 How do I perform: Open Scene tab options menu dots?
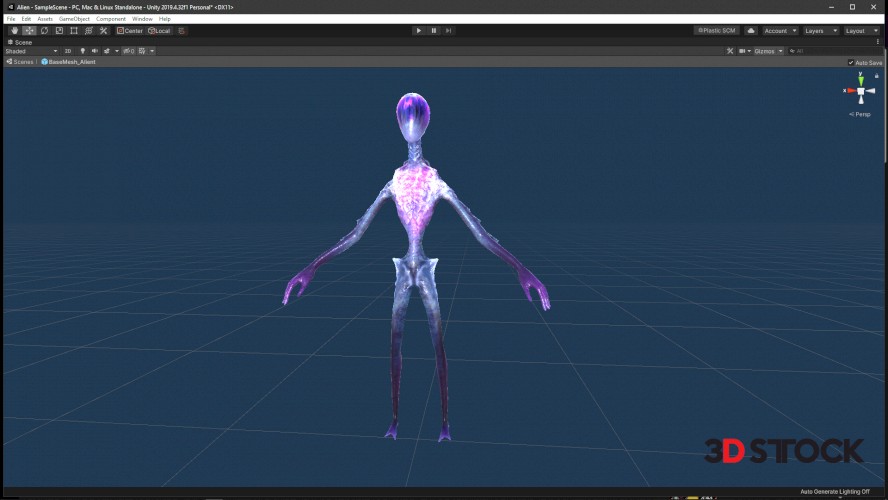pos(878,42)
